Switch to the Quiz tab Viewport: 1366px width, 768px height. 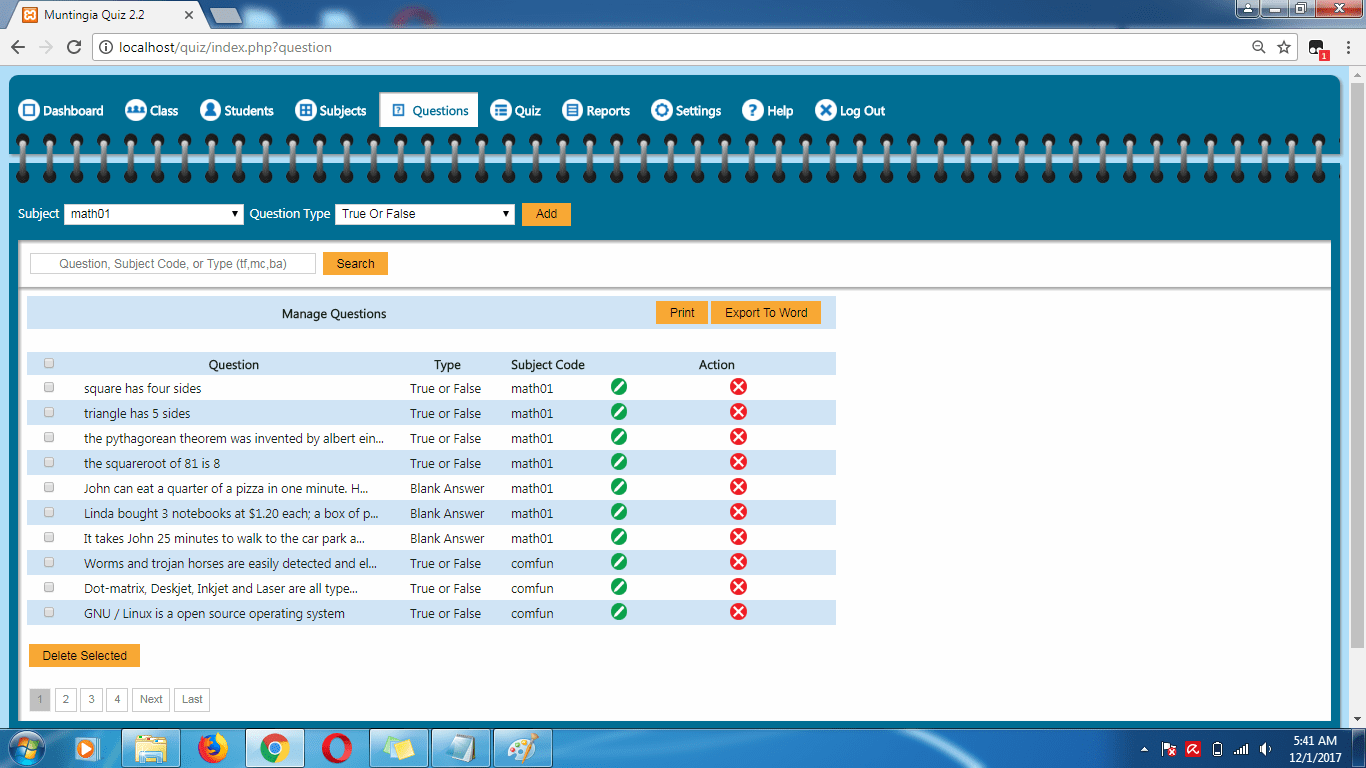point(515,110)
